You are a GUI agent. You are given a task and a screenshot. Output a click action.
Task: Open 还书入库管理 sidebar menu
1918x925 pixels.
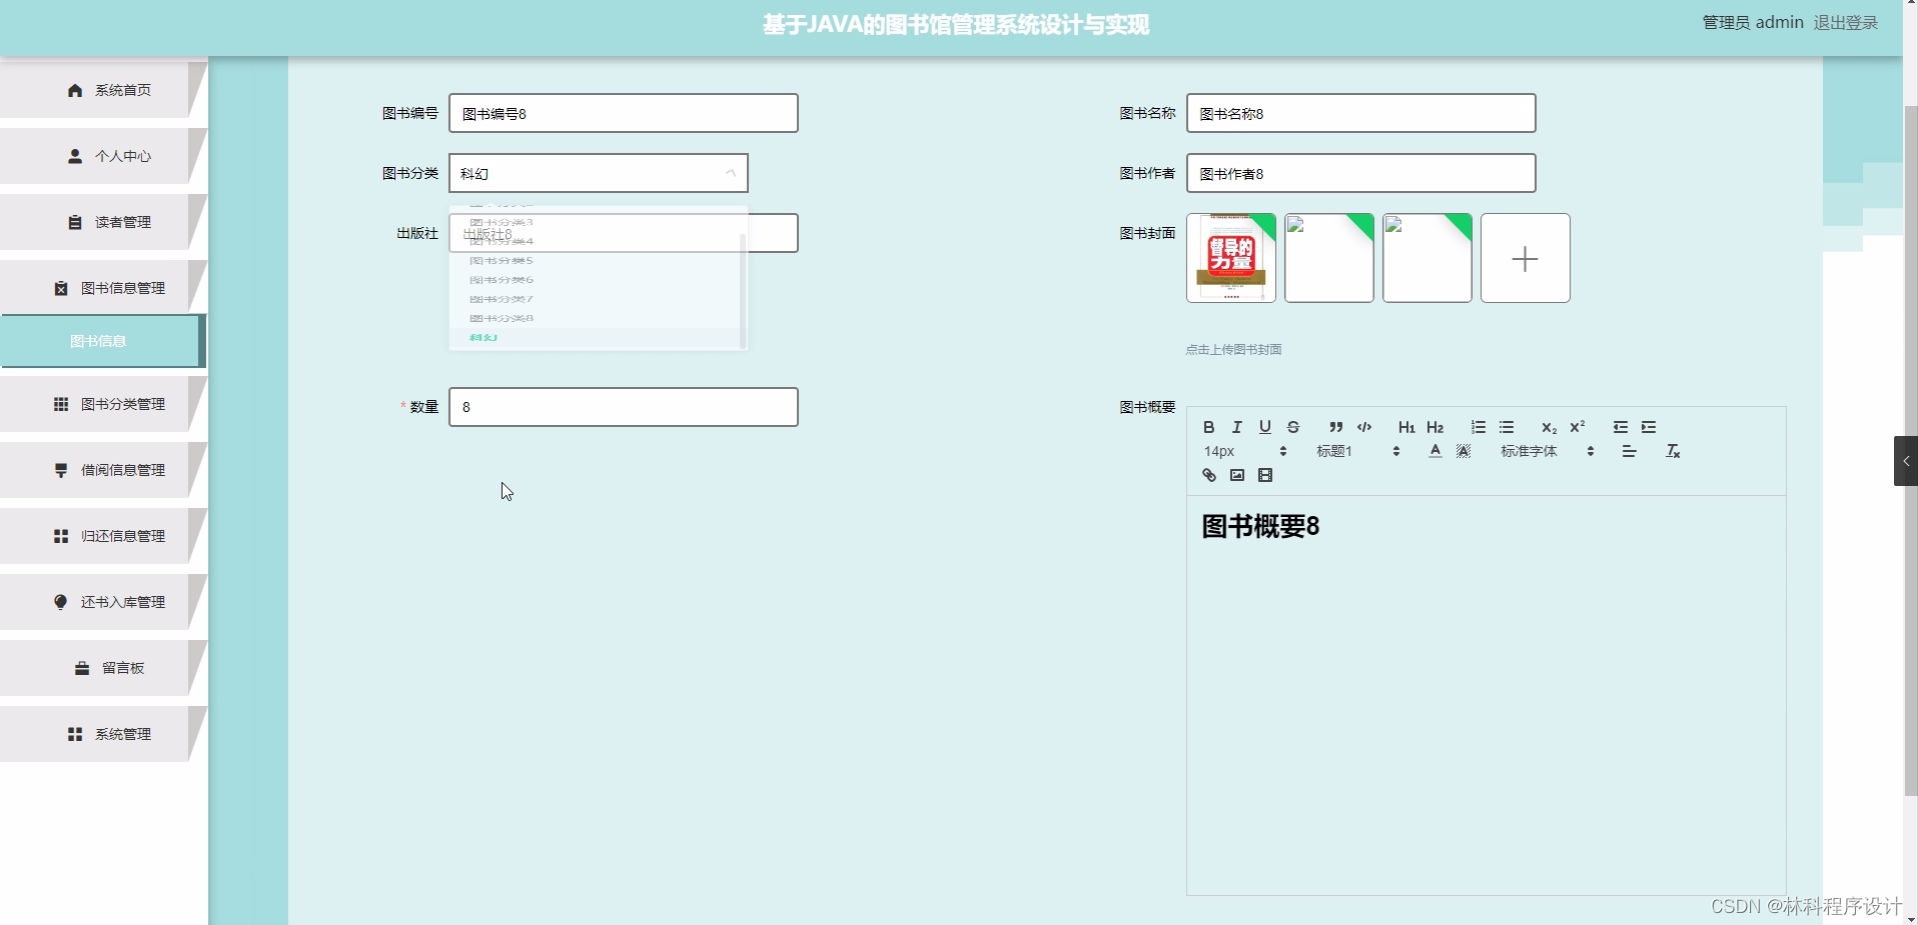pos(104,602)
